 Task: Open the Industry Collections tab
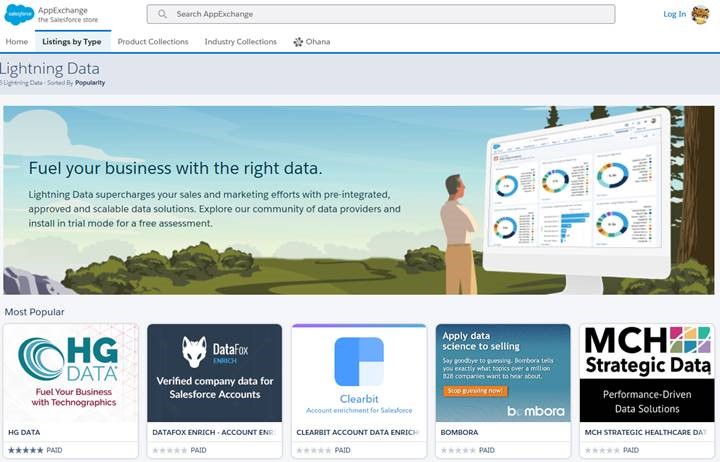(x=241, y=42)
